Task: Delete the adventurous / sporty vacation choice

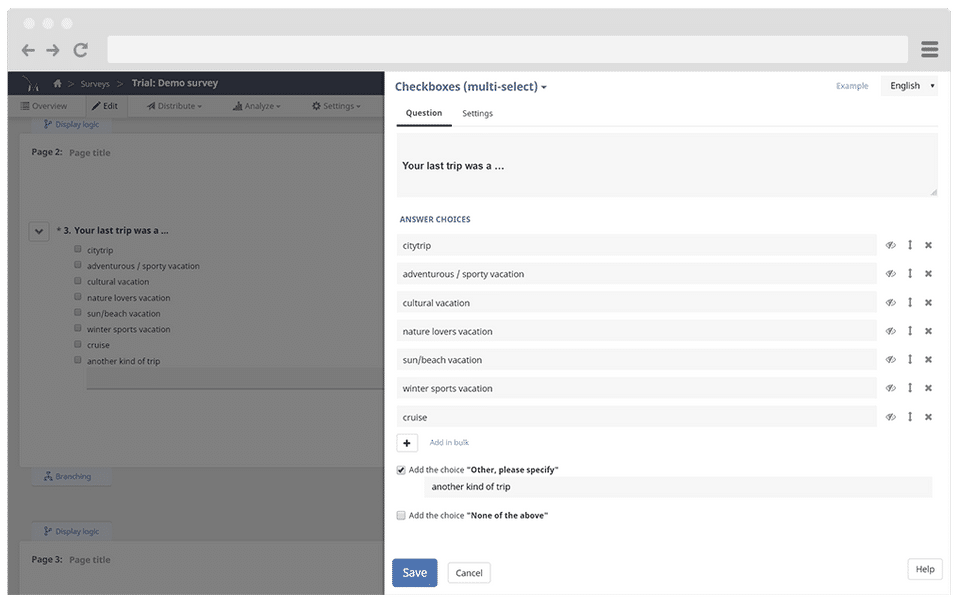Action: point(928,274)
